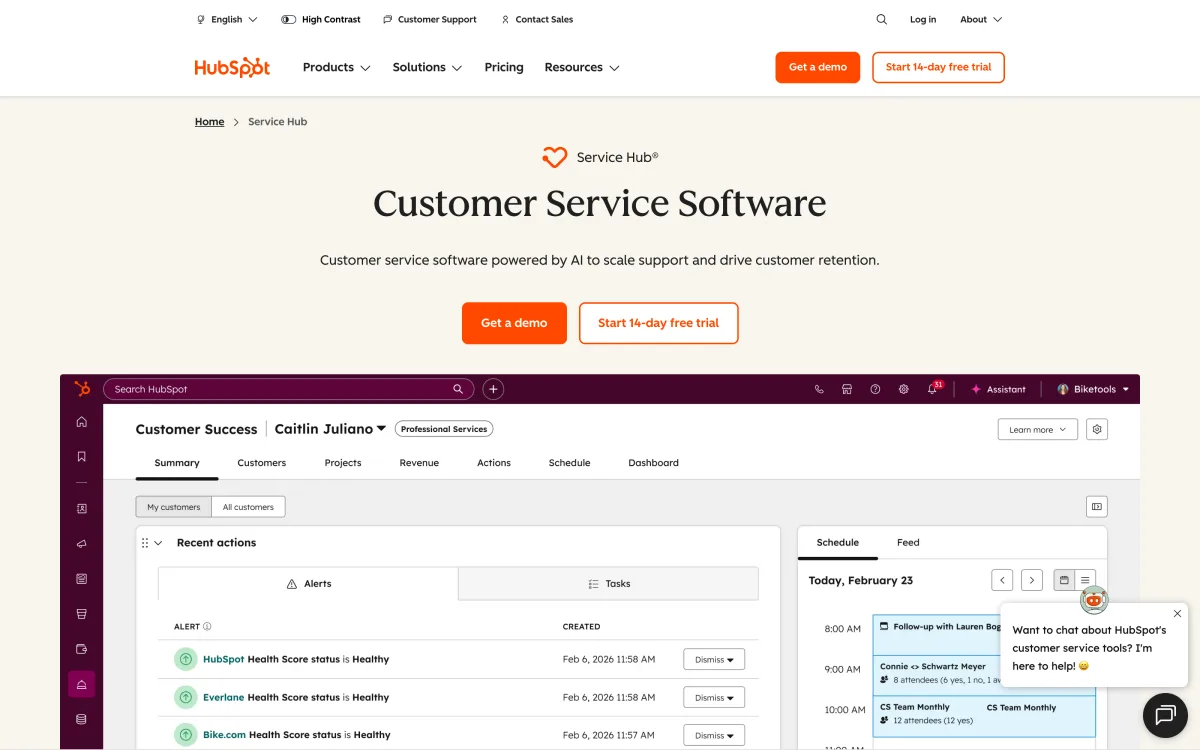
Task: Expand the Solutions menu
Action: tap(427, 67)
